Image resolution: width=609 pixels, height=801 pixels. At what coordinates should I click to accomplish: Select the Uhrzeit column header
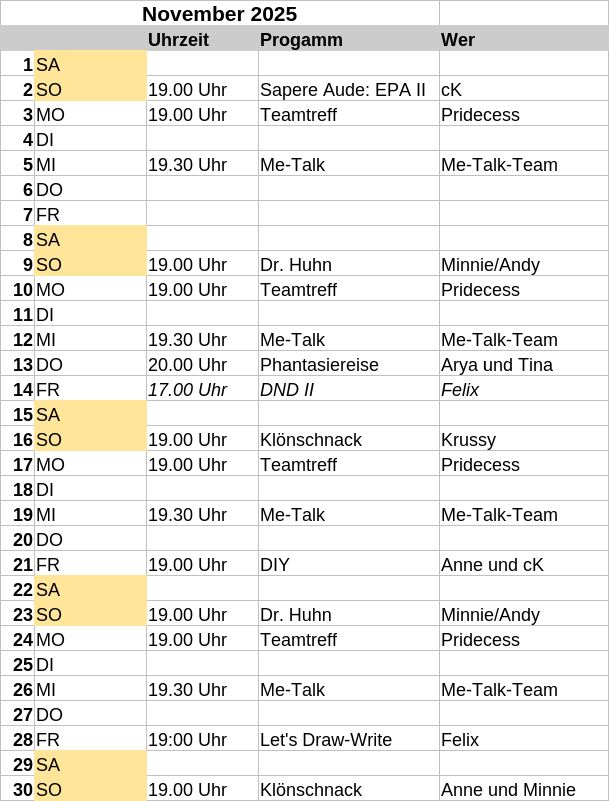click(178, 40)
